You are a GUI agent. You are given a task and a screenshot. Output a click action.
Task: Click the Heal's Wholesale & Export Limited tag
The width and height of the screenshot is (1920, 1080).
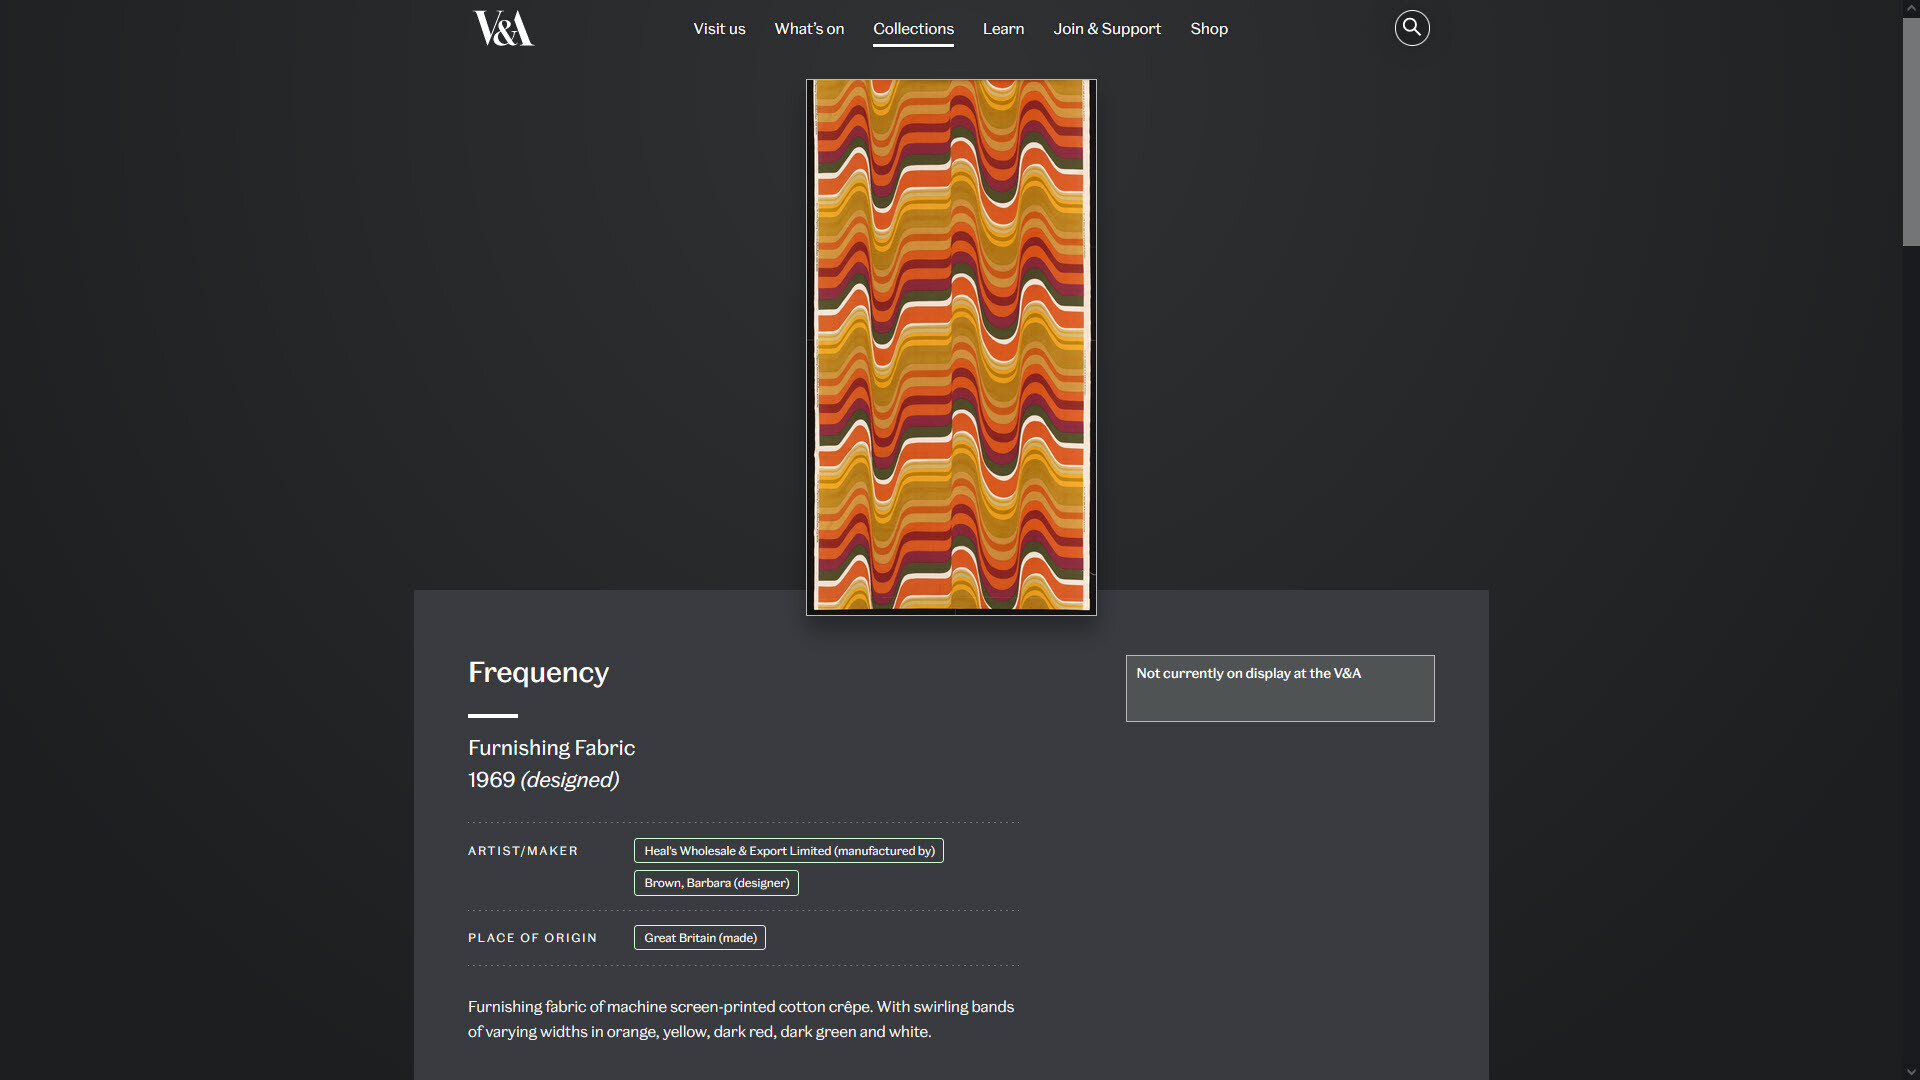point(788,850)
